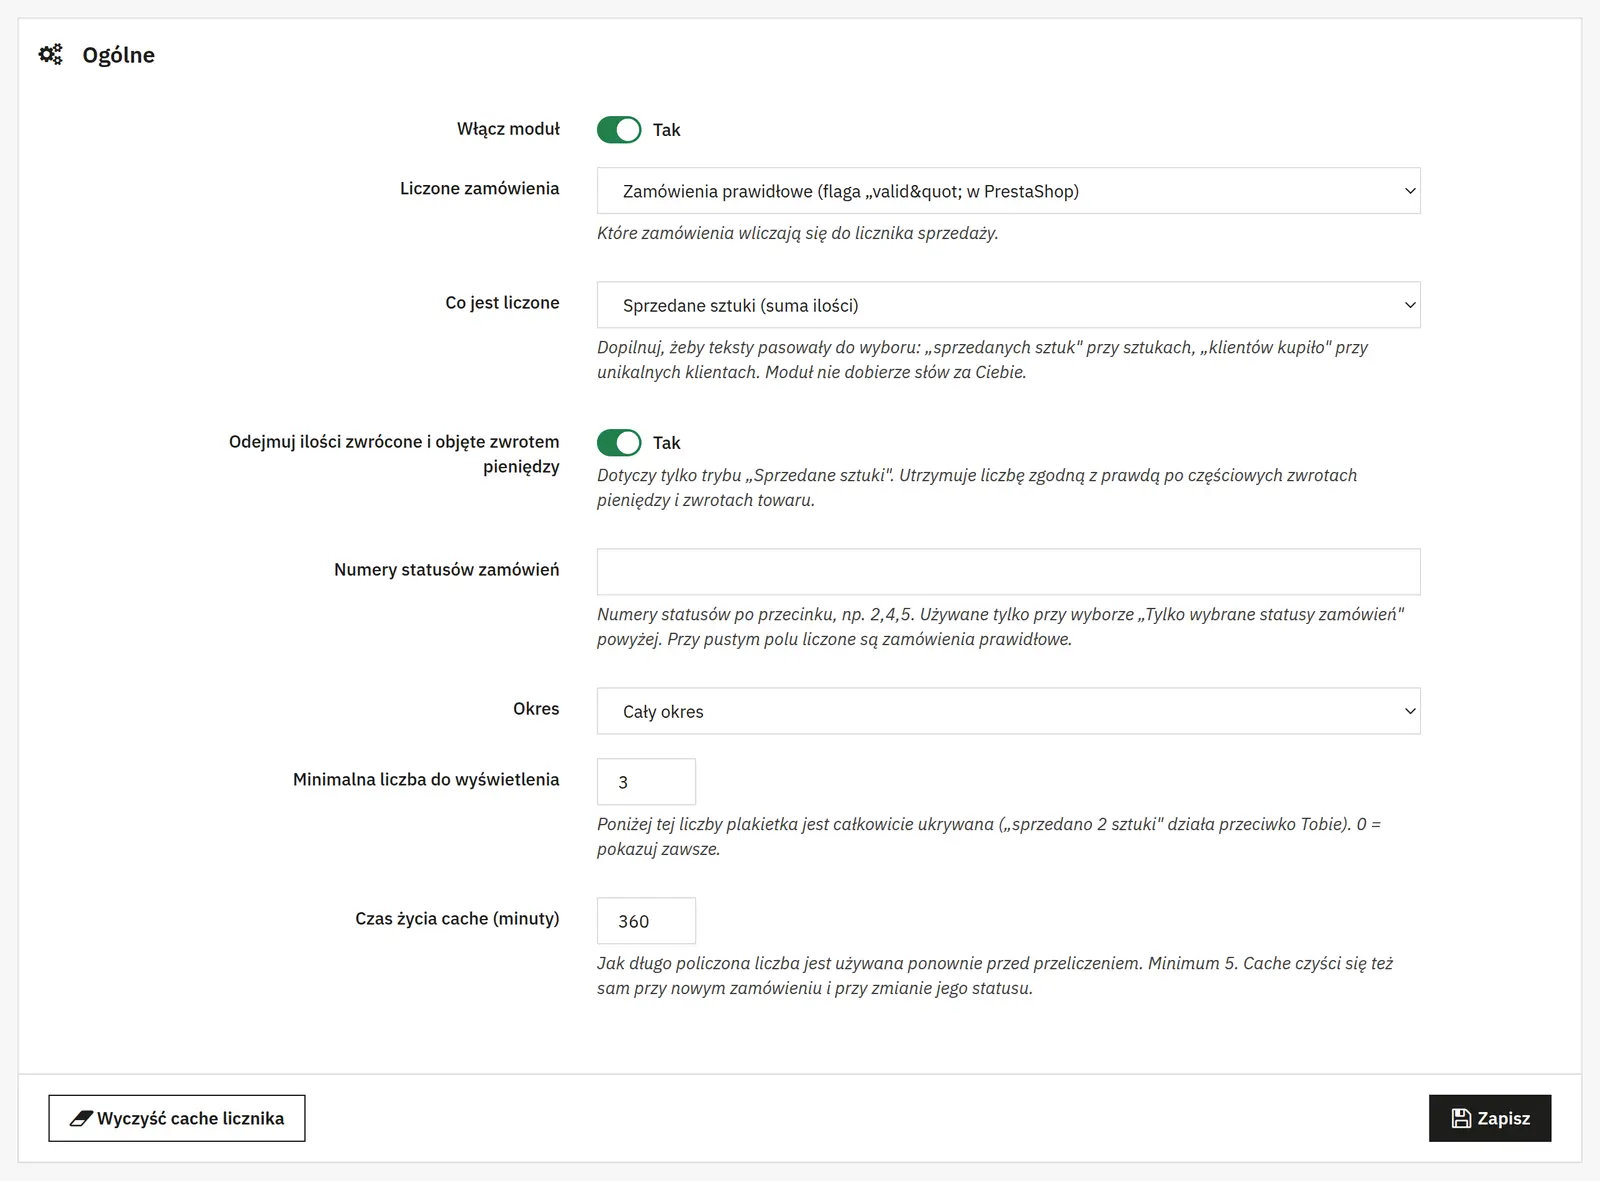Viewport: 1600px width, 1181px height.
Task: Click the Co jest liczone label
Action: pyautogui.click(x=502, y=303)
